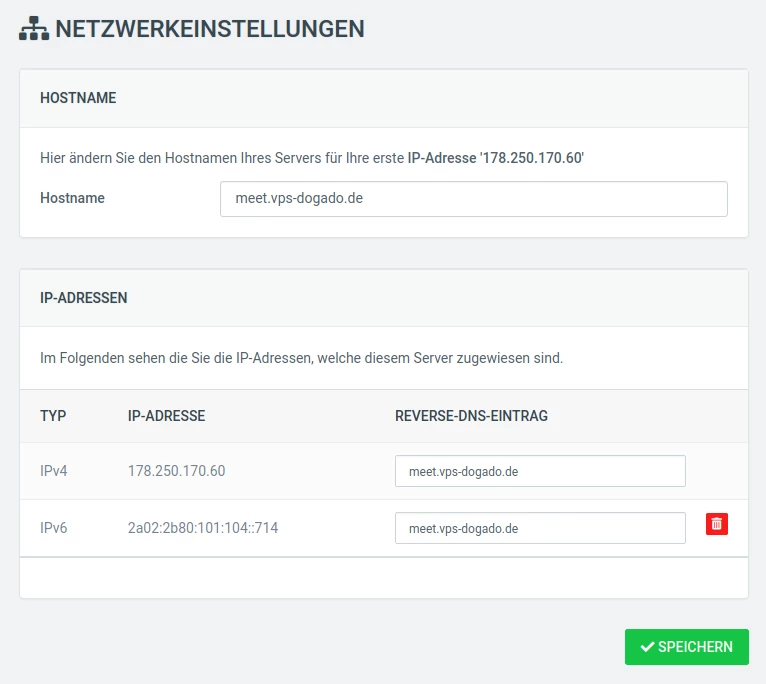Delete the IPv6 address with trash icon

tap(717, 524)
